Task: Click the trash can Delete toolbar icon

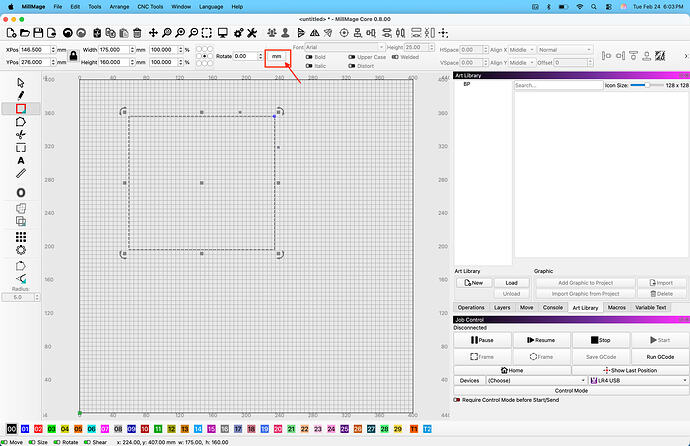Action: click(137, 33)
